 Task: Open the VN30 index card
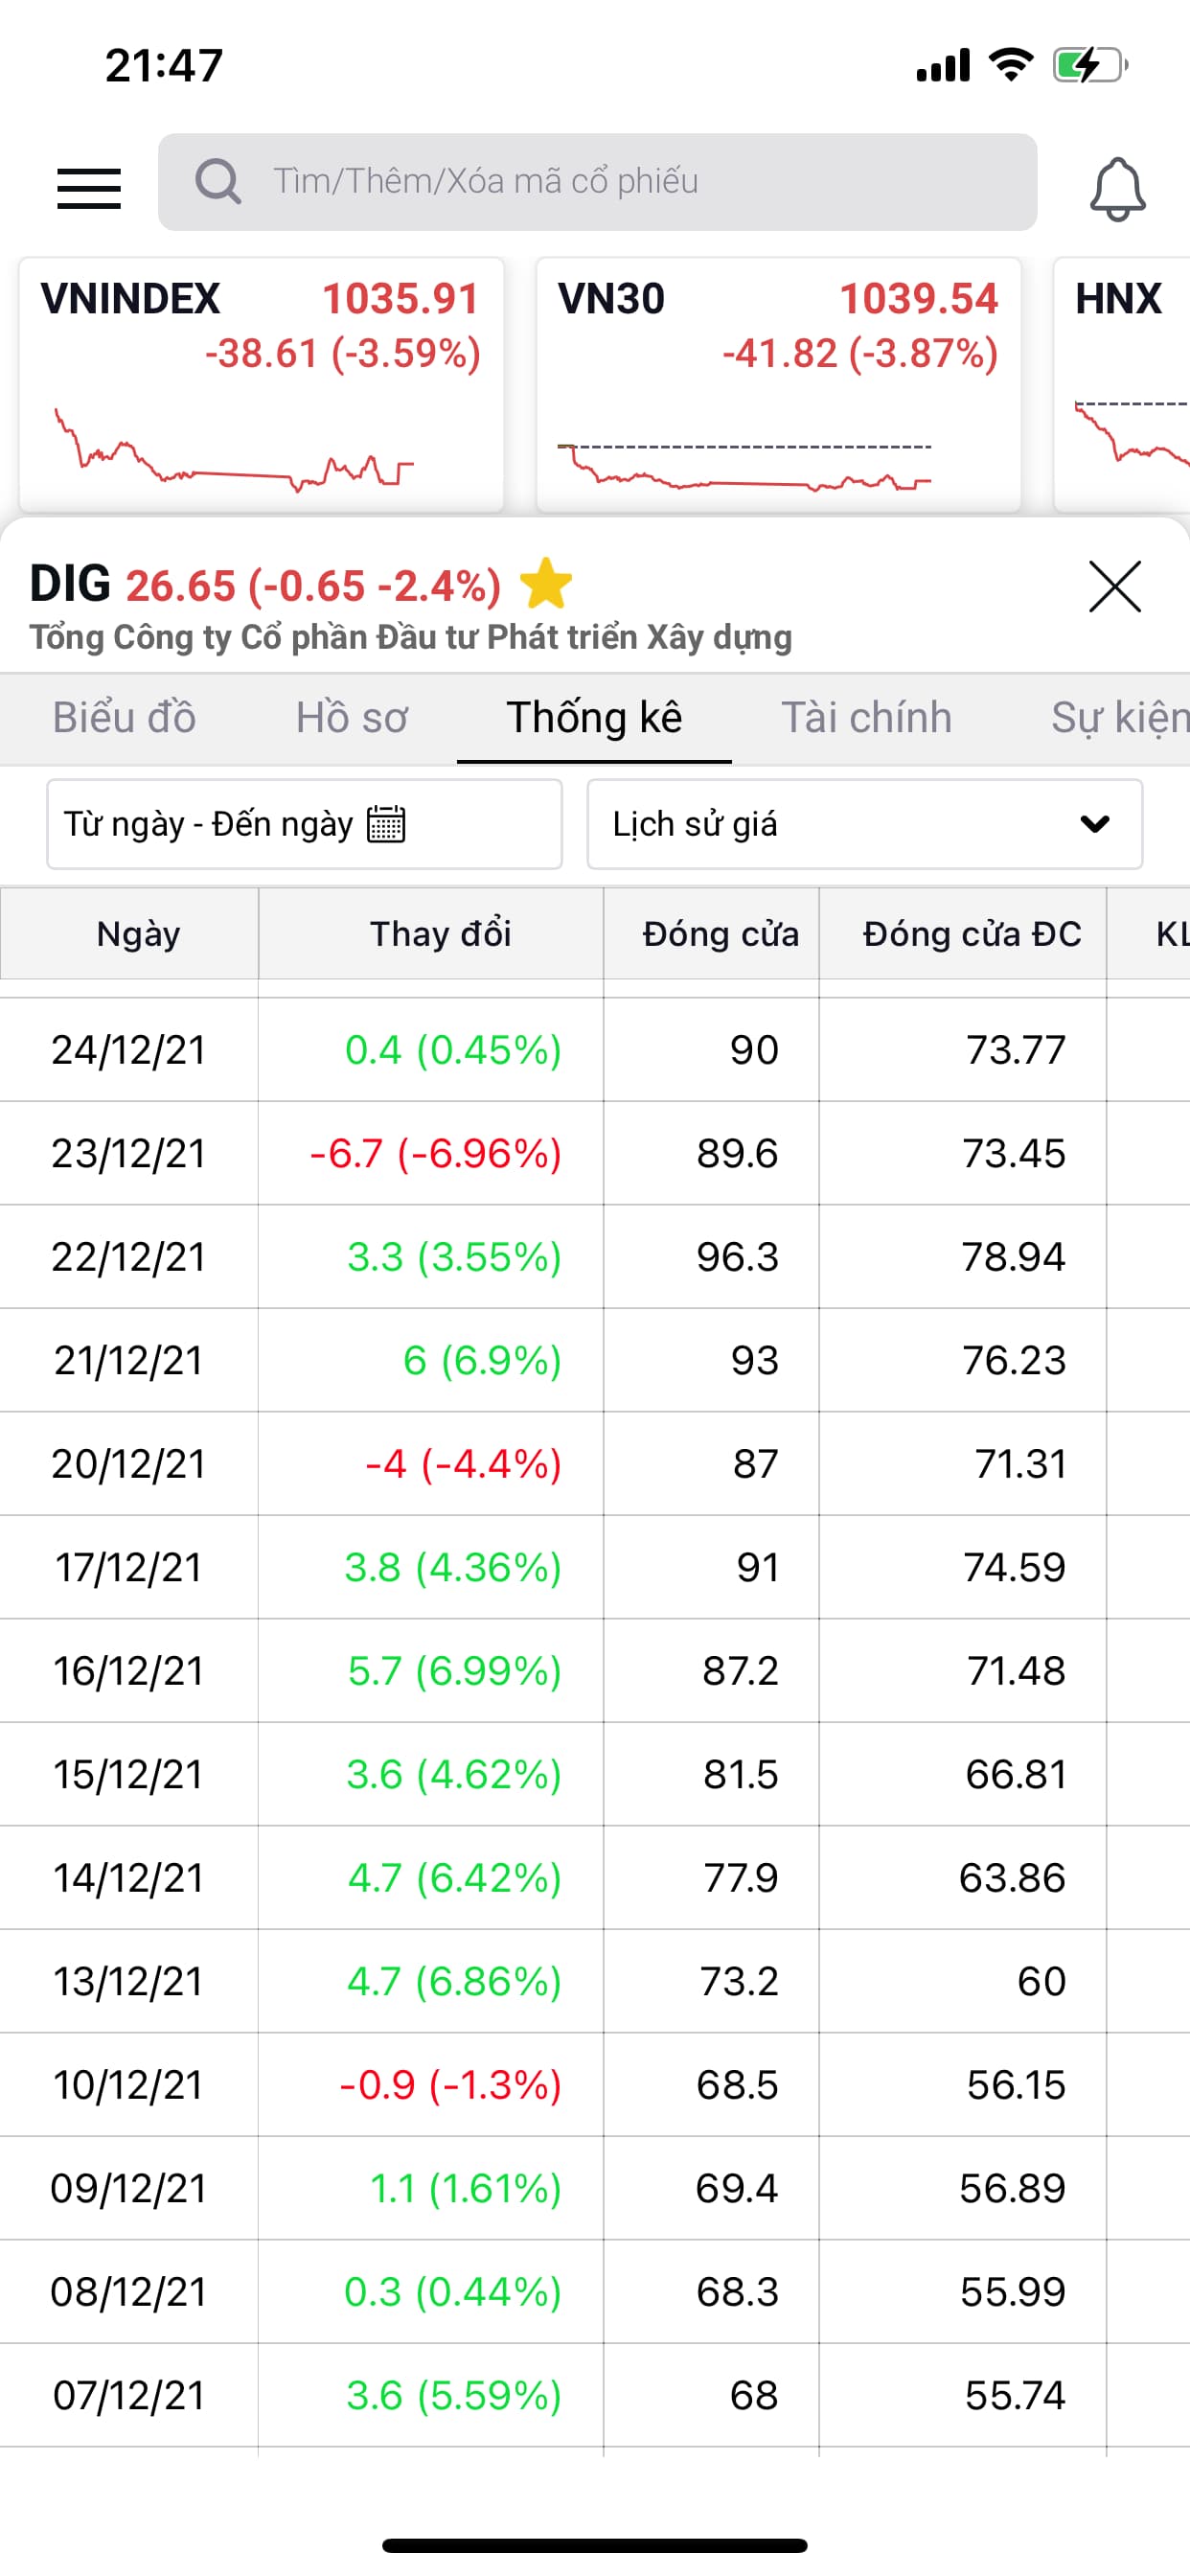(778, 385)
